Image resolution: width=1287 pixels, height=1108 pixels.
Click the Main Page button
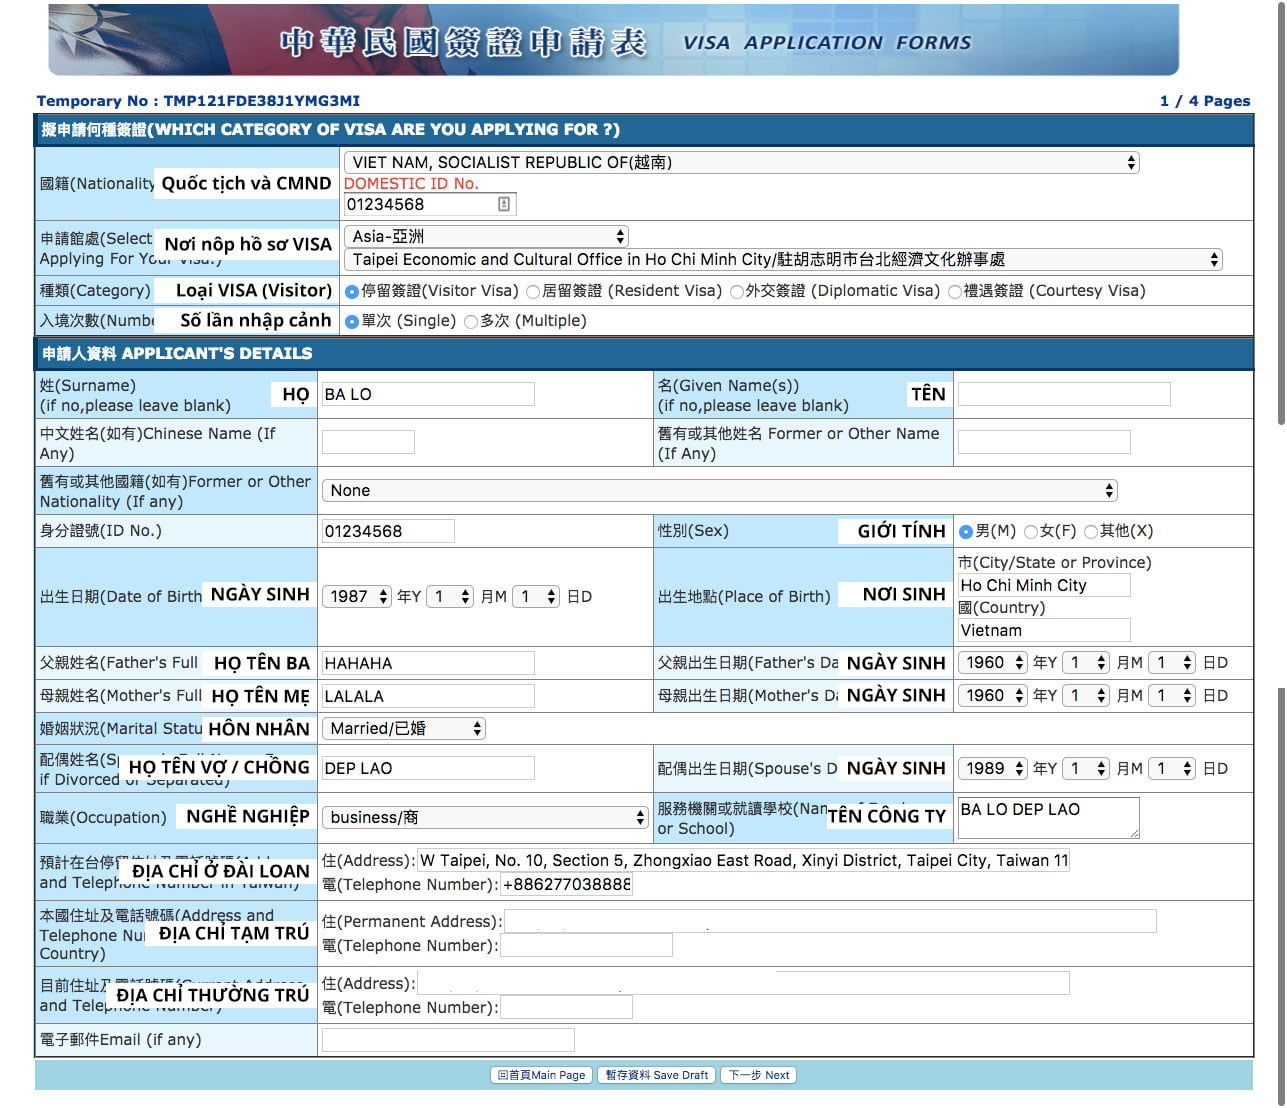541,1075
